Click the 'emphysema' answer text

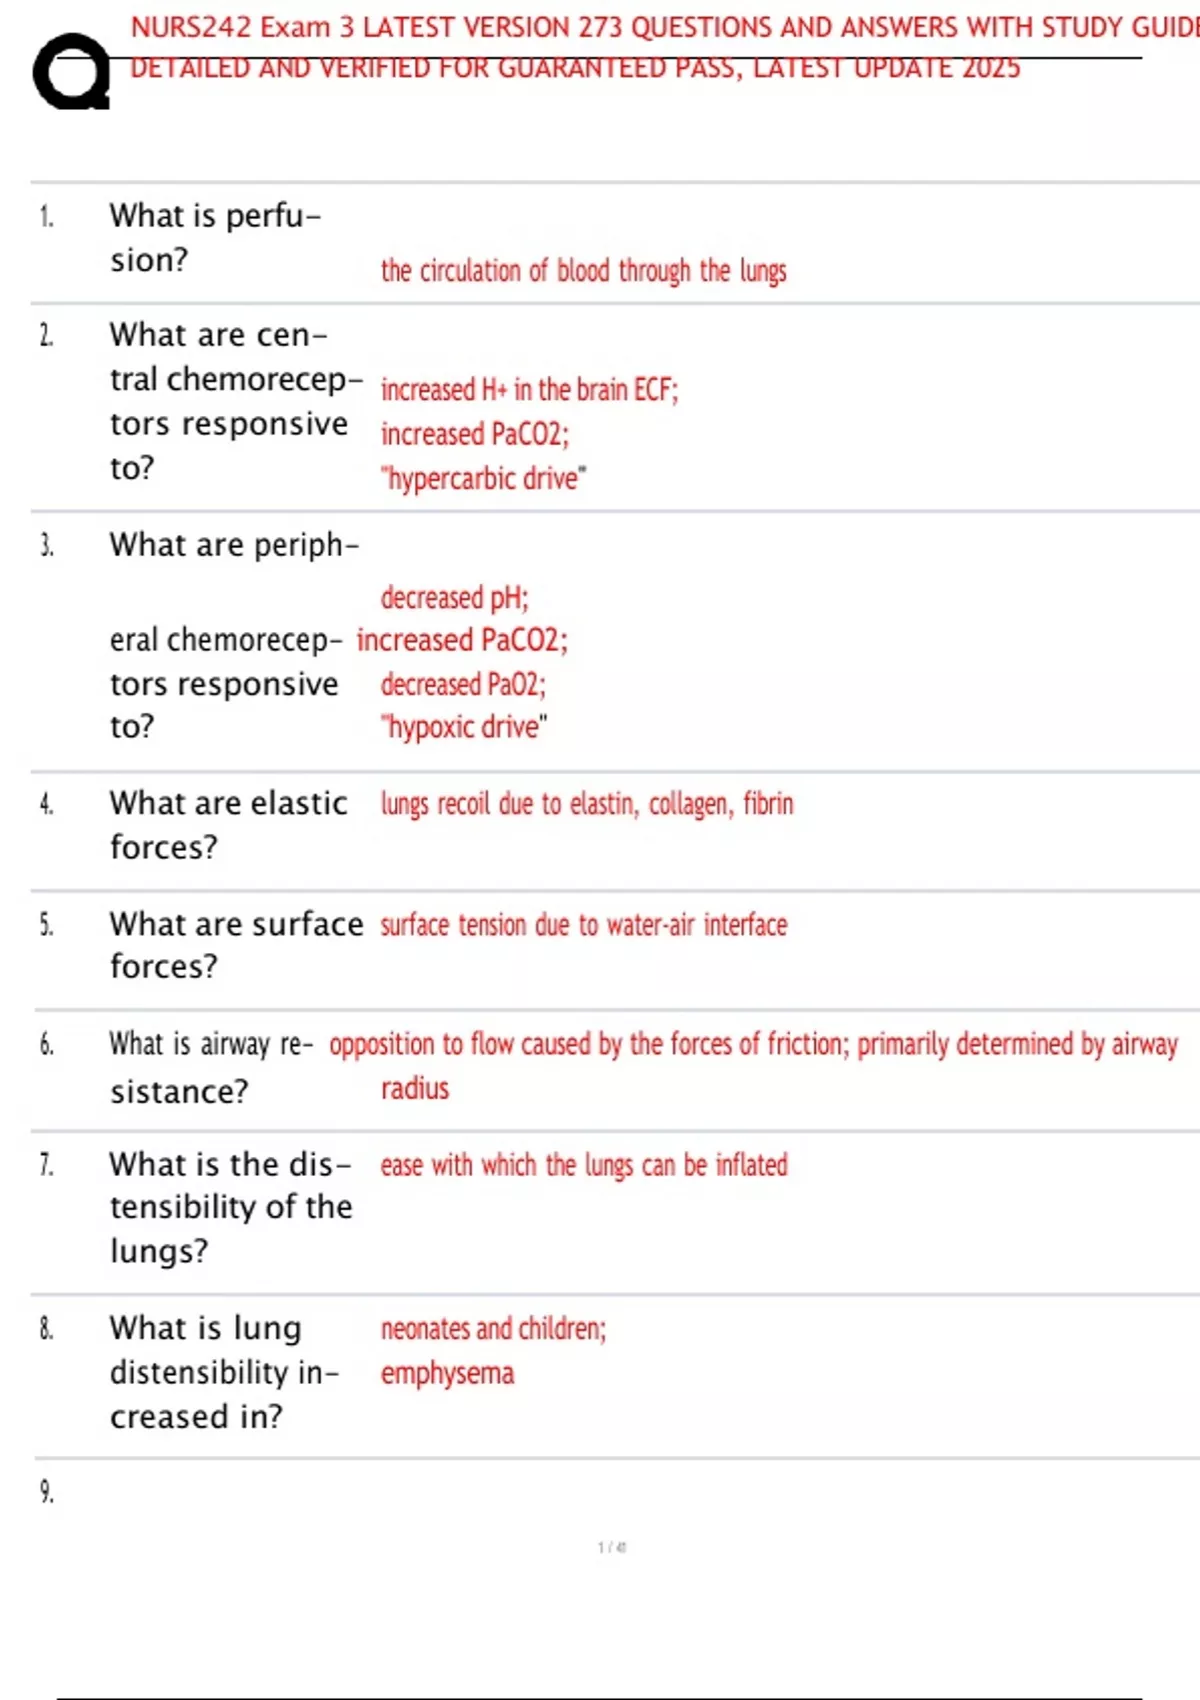(x=447, y=1373)
